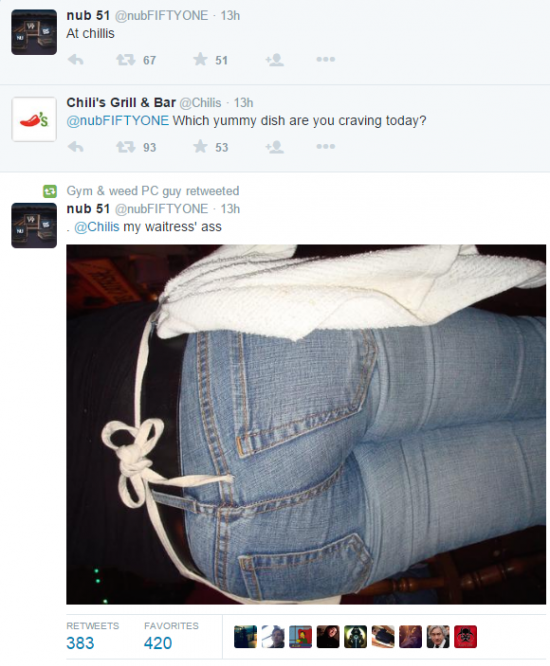
Task: Open nub 51's avatar on the first tweet
Action: (34, 32)
